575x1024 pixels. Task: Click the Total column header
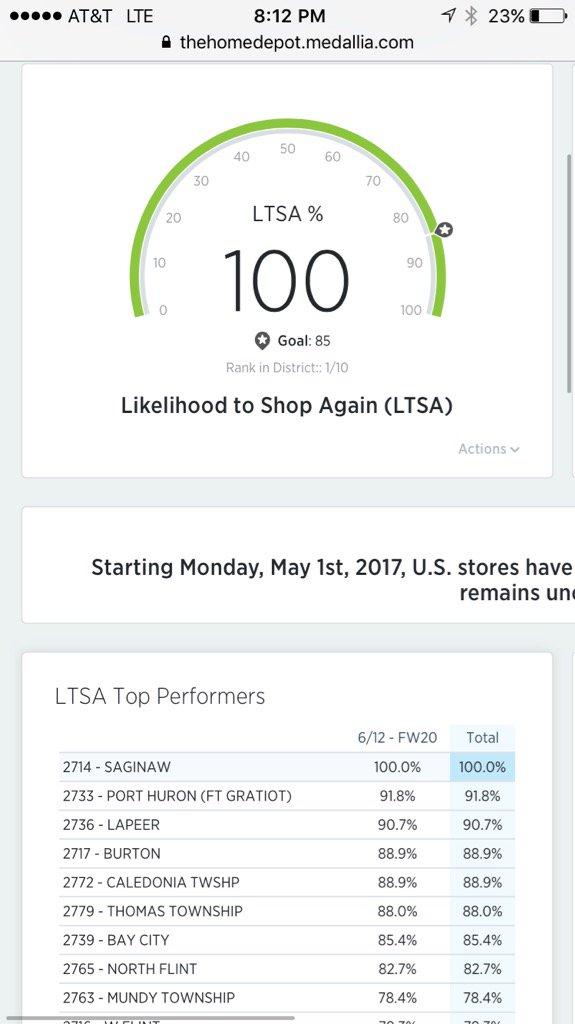click(x=482, y=738)
